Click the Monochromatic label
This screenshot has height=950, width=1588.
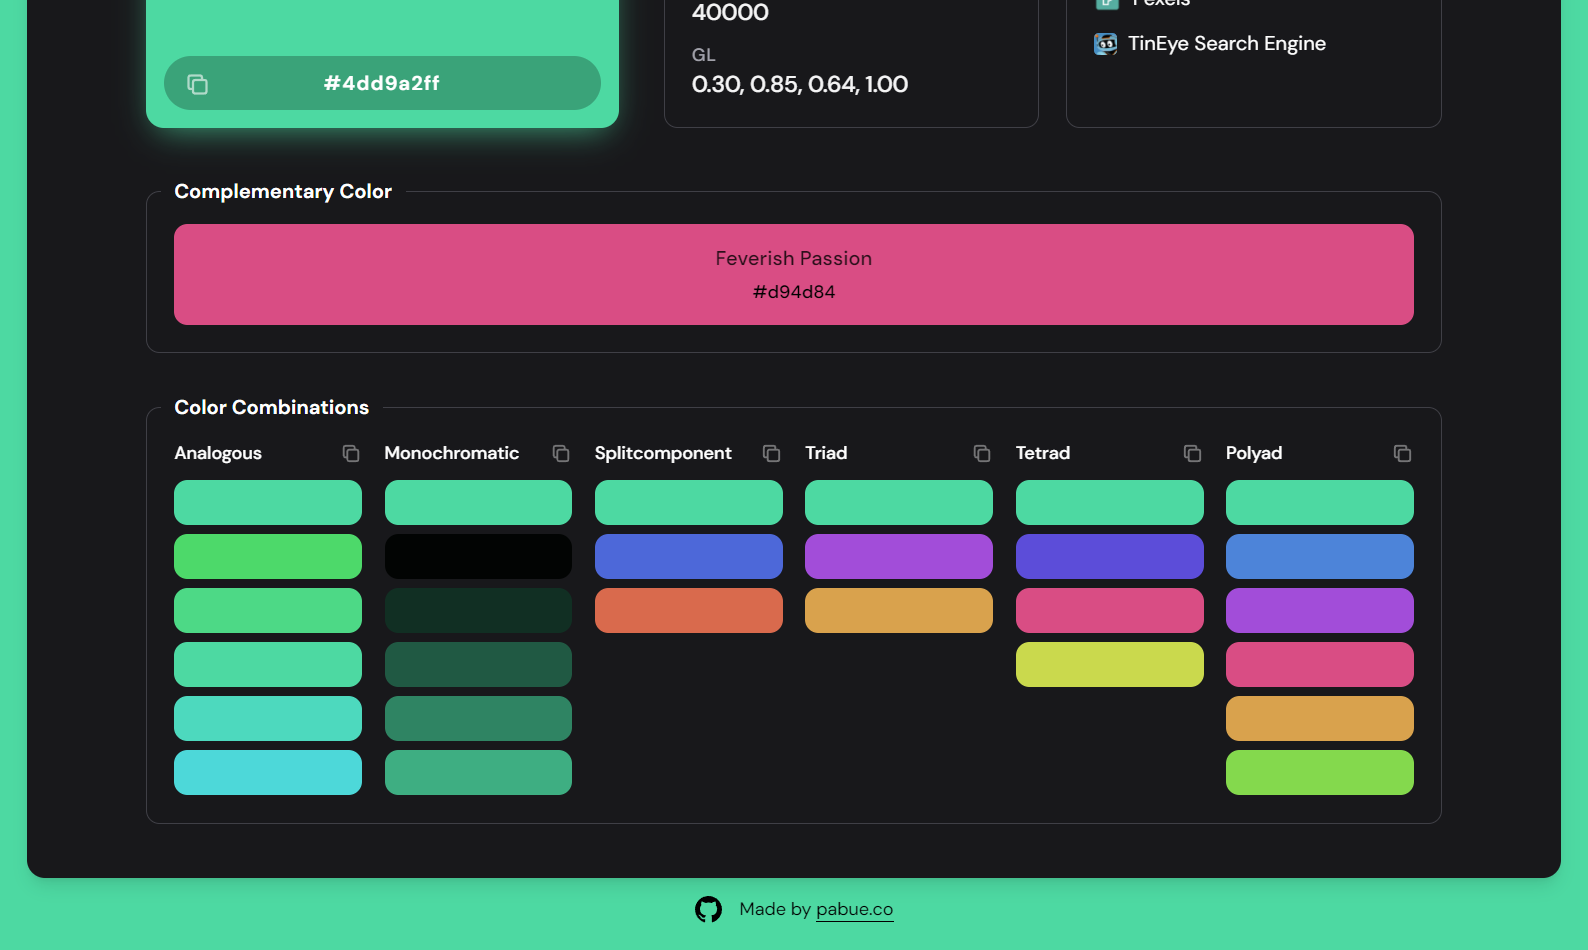(x=452, y=453)
